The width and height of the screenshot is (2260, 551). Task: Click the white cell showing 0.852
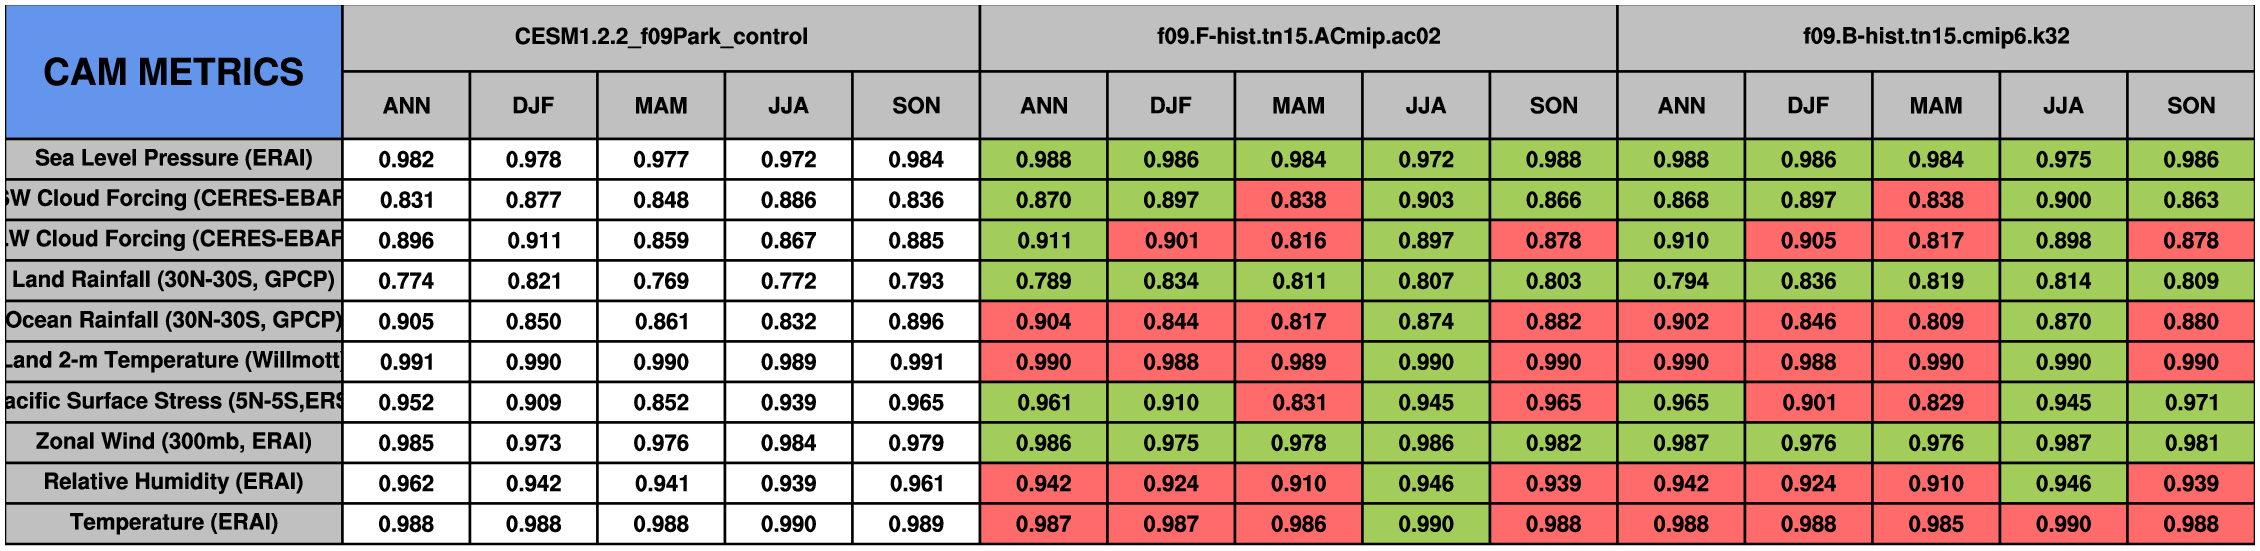point(661,402)
